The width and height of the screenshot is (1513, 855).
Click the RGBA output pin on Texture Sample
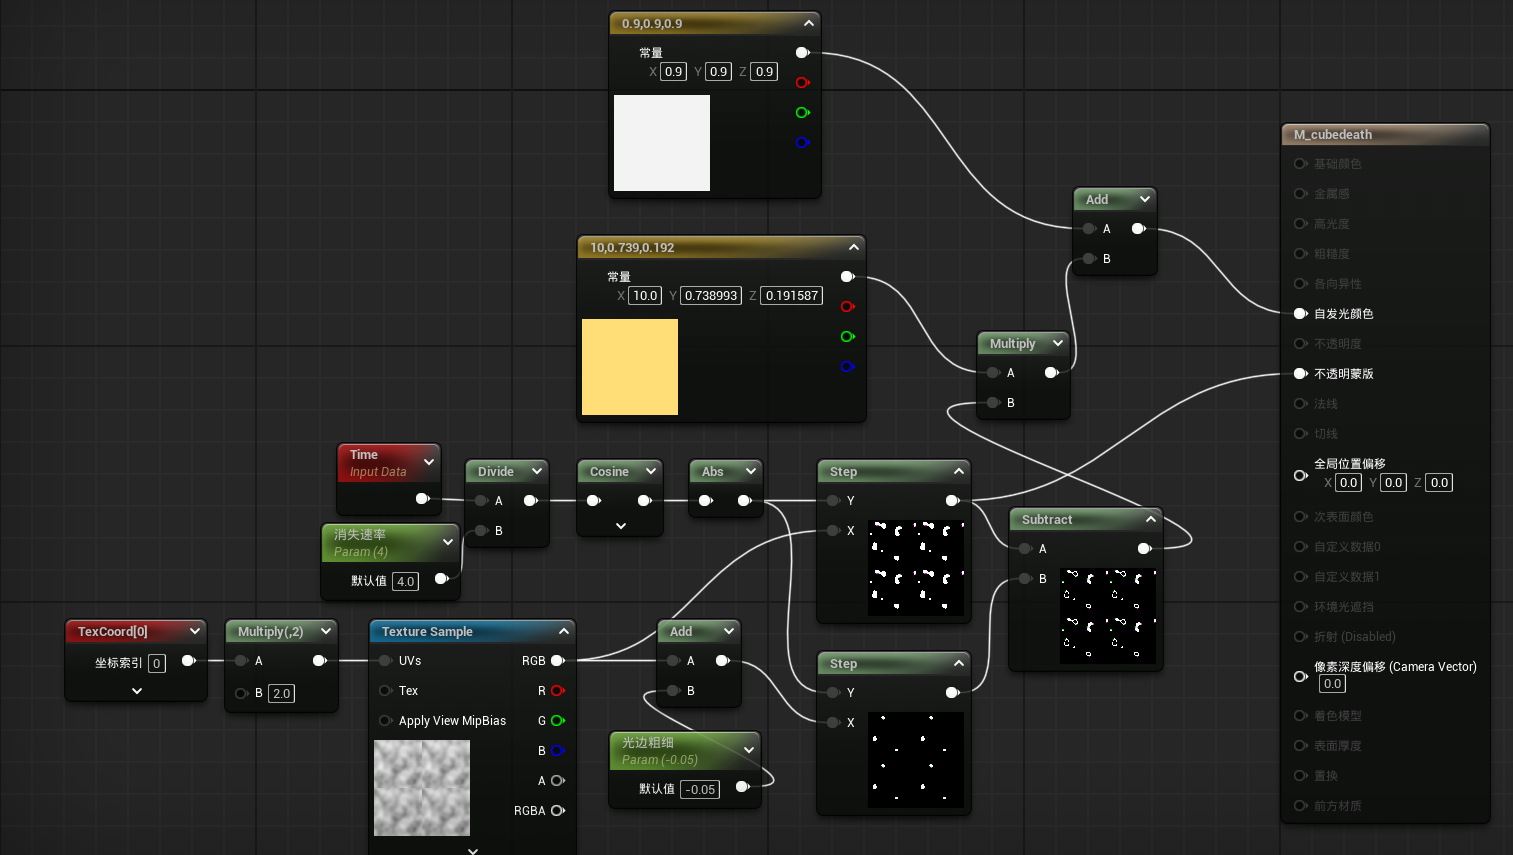pyautogui.click(x=558, y=811)
